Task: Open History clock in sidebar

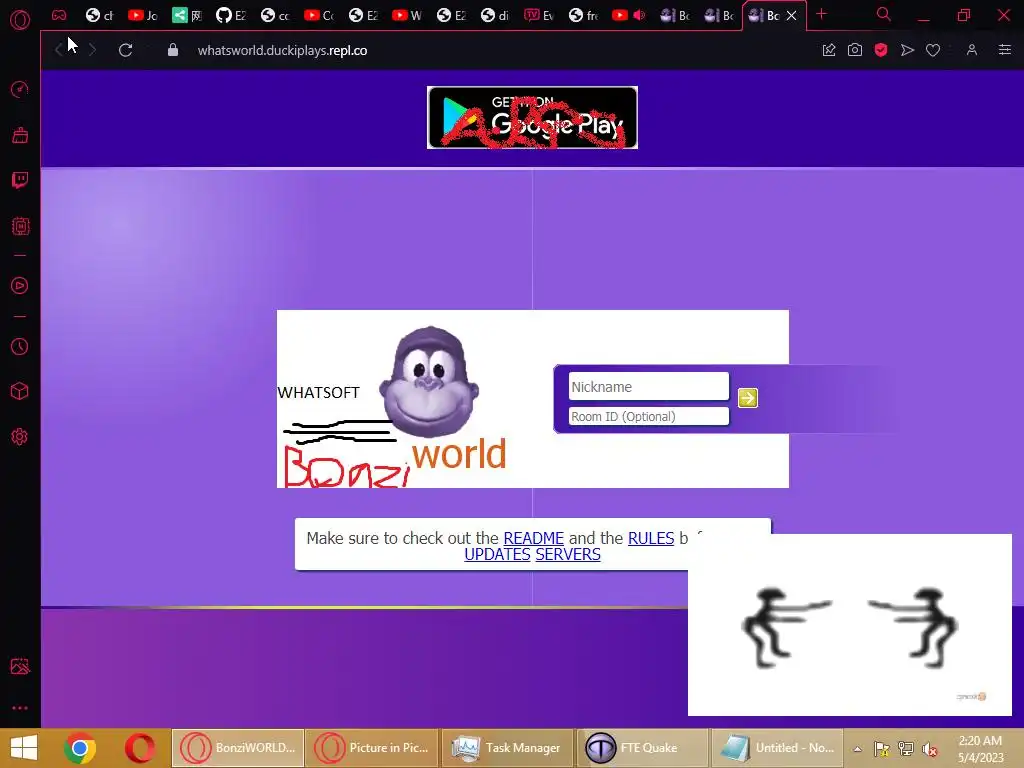Action: coord(20,346)
